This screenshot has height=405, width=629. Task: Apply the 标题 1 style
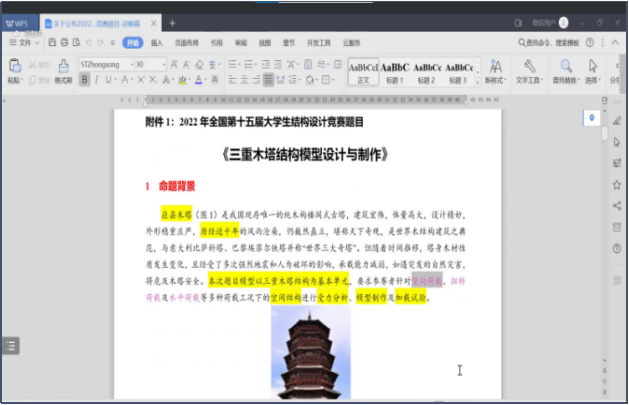395,70
